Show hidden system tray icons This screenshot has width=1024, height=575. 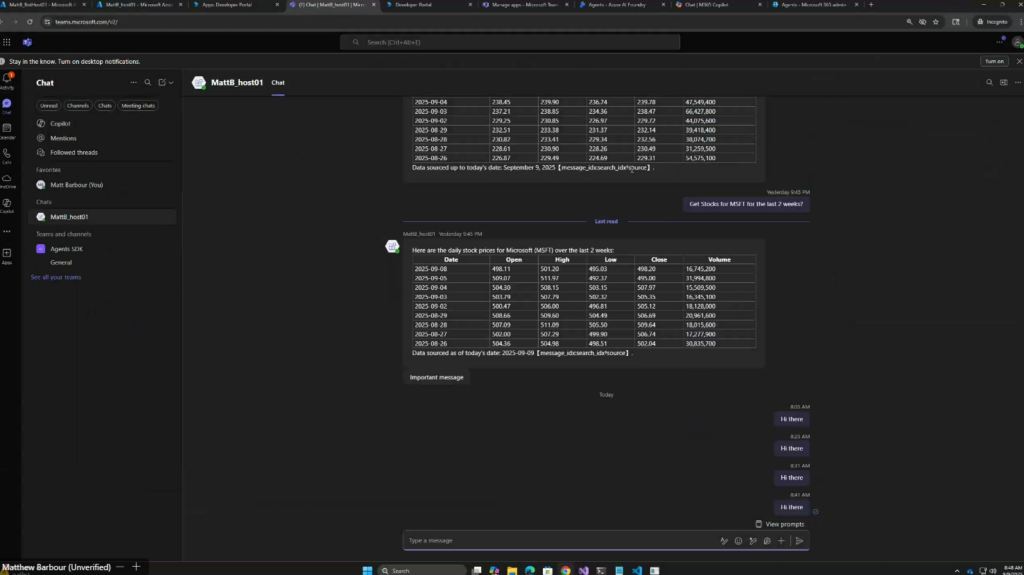(957, 571)
